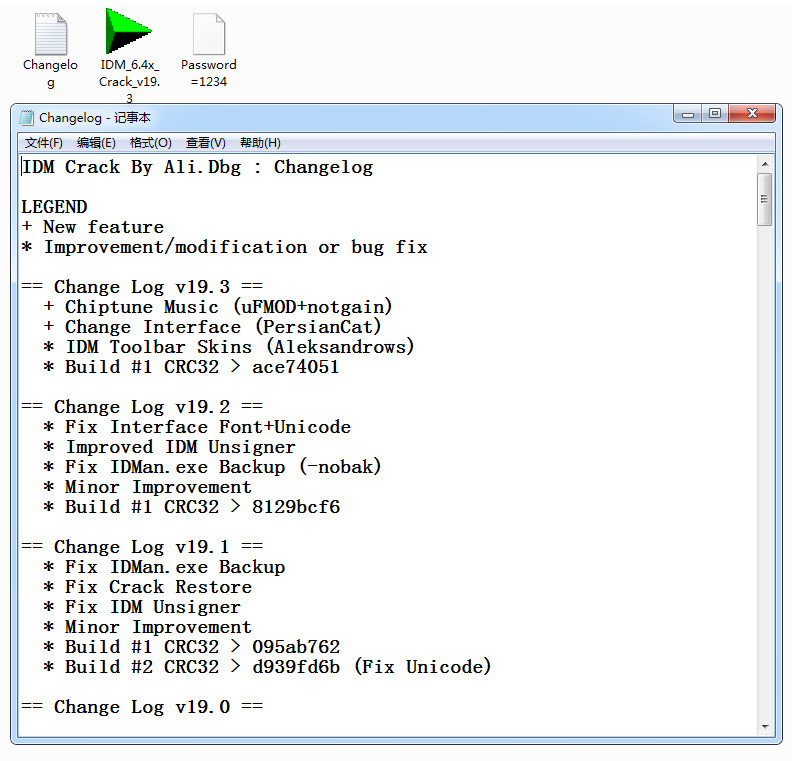Close the Changelog Notepad window

pyautogui.click(x=752, y=114)
